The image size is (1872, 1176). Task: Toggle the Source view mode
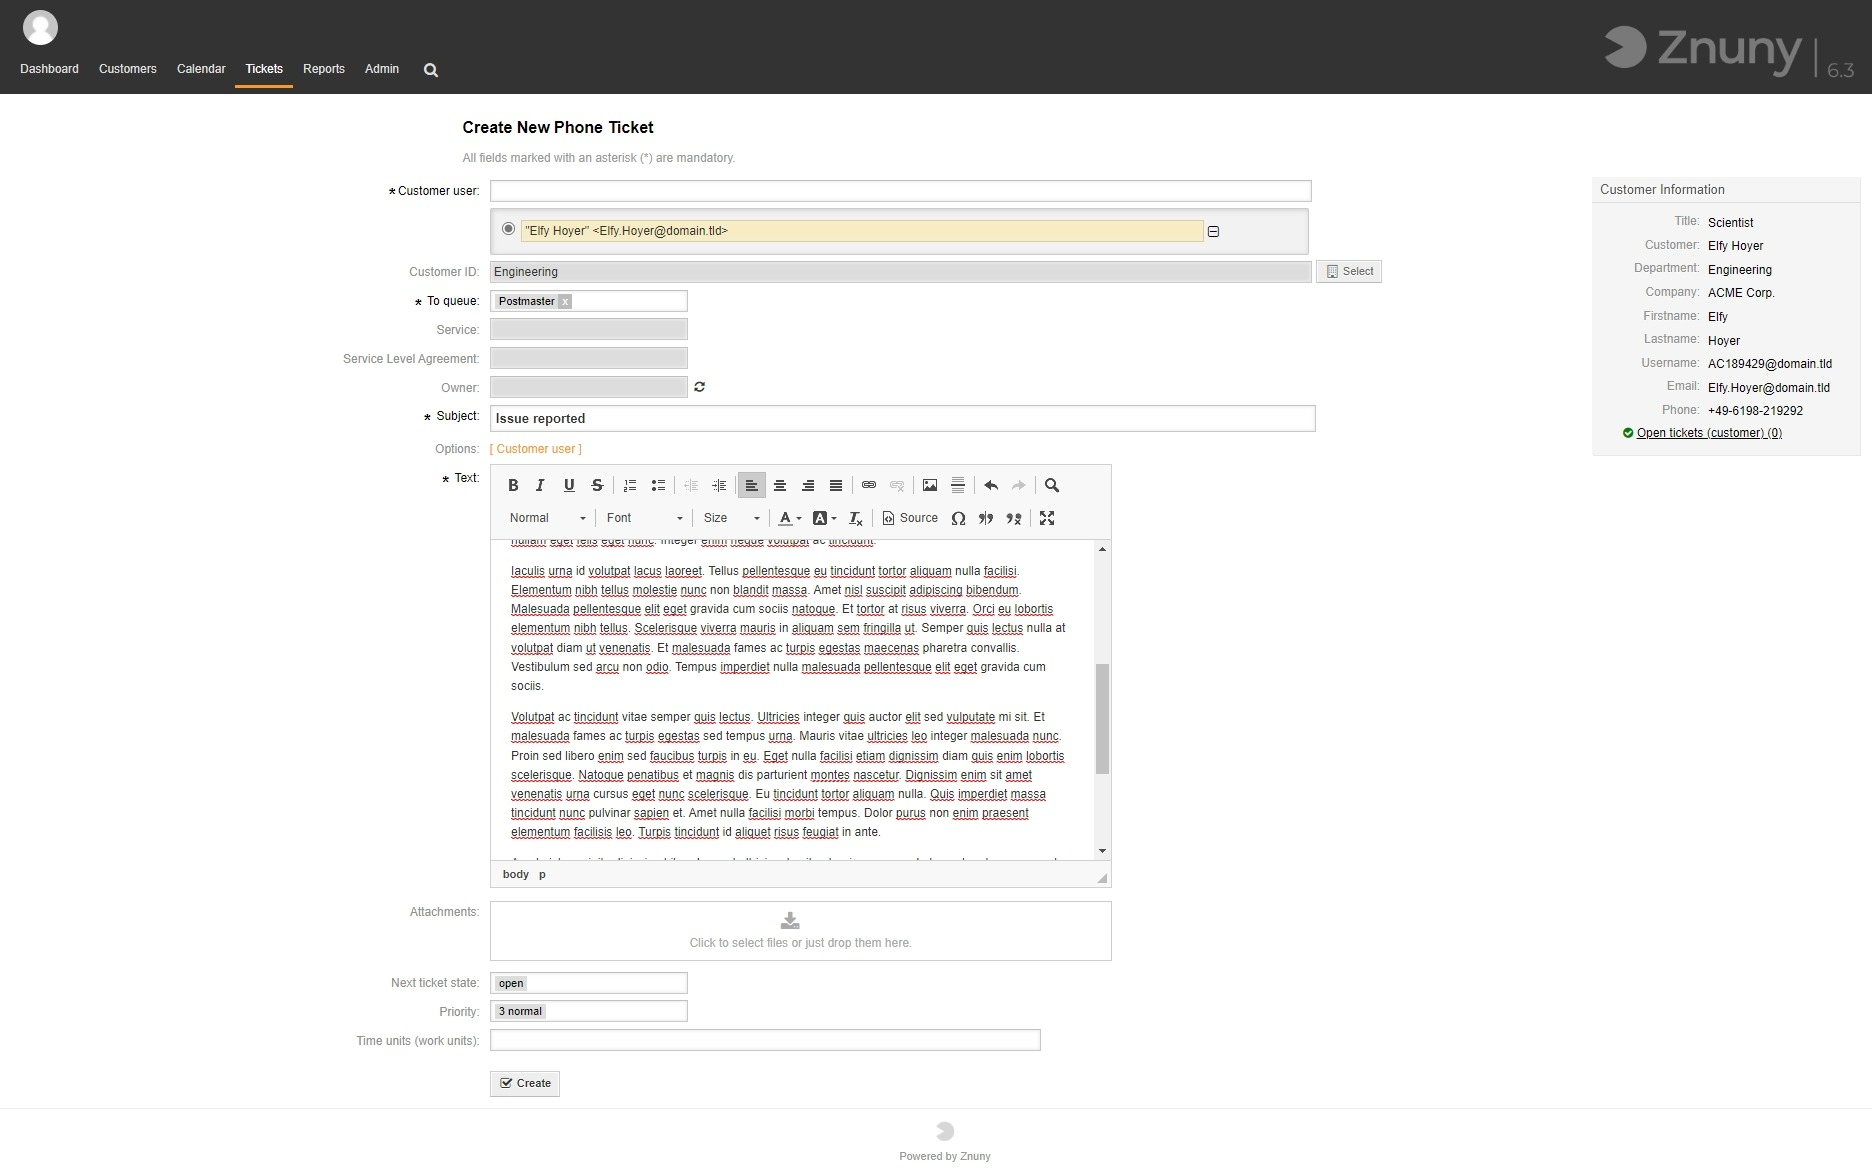tap(910, 518)
